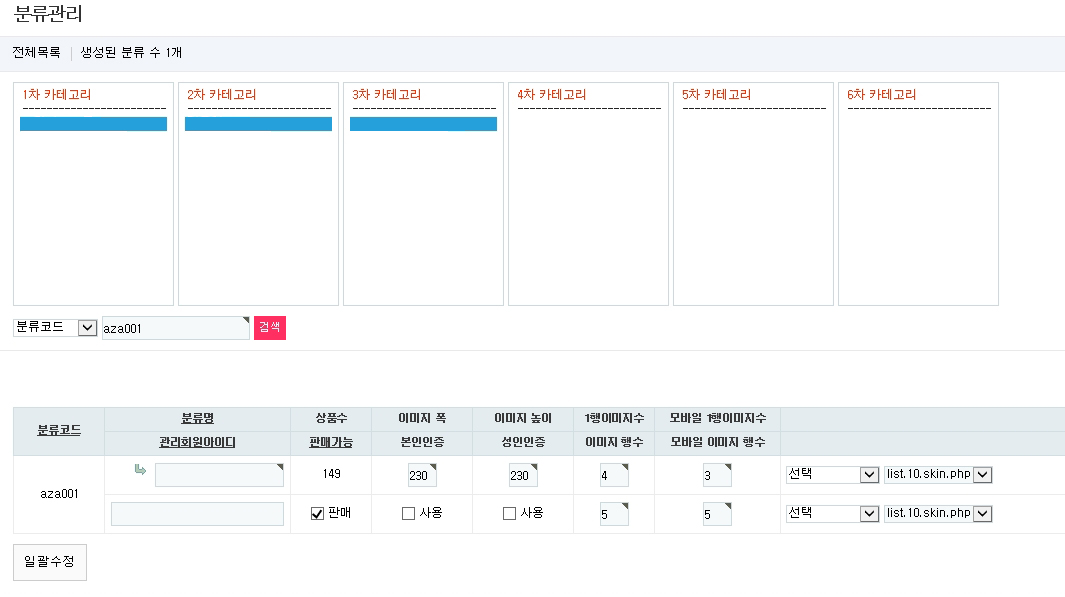The image size is (1065, 597).
Task: Focus the search field containing aza001
Action: 175,328
